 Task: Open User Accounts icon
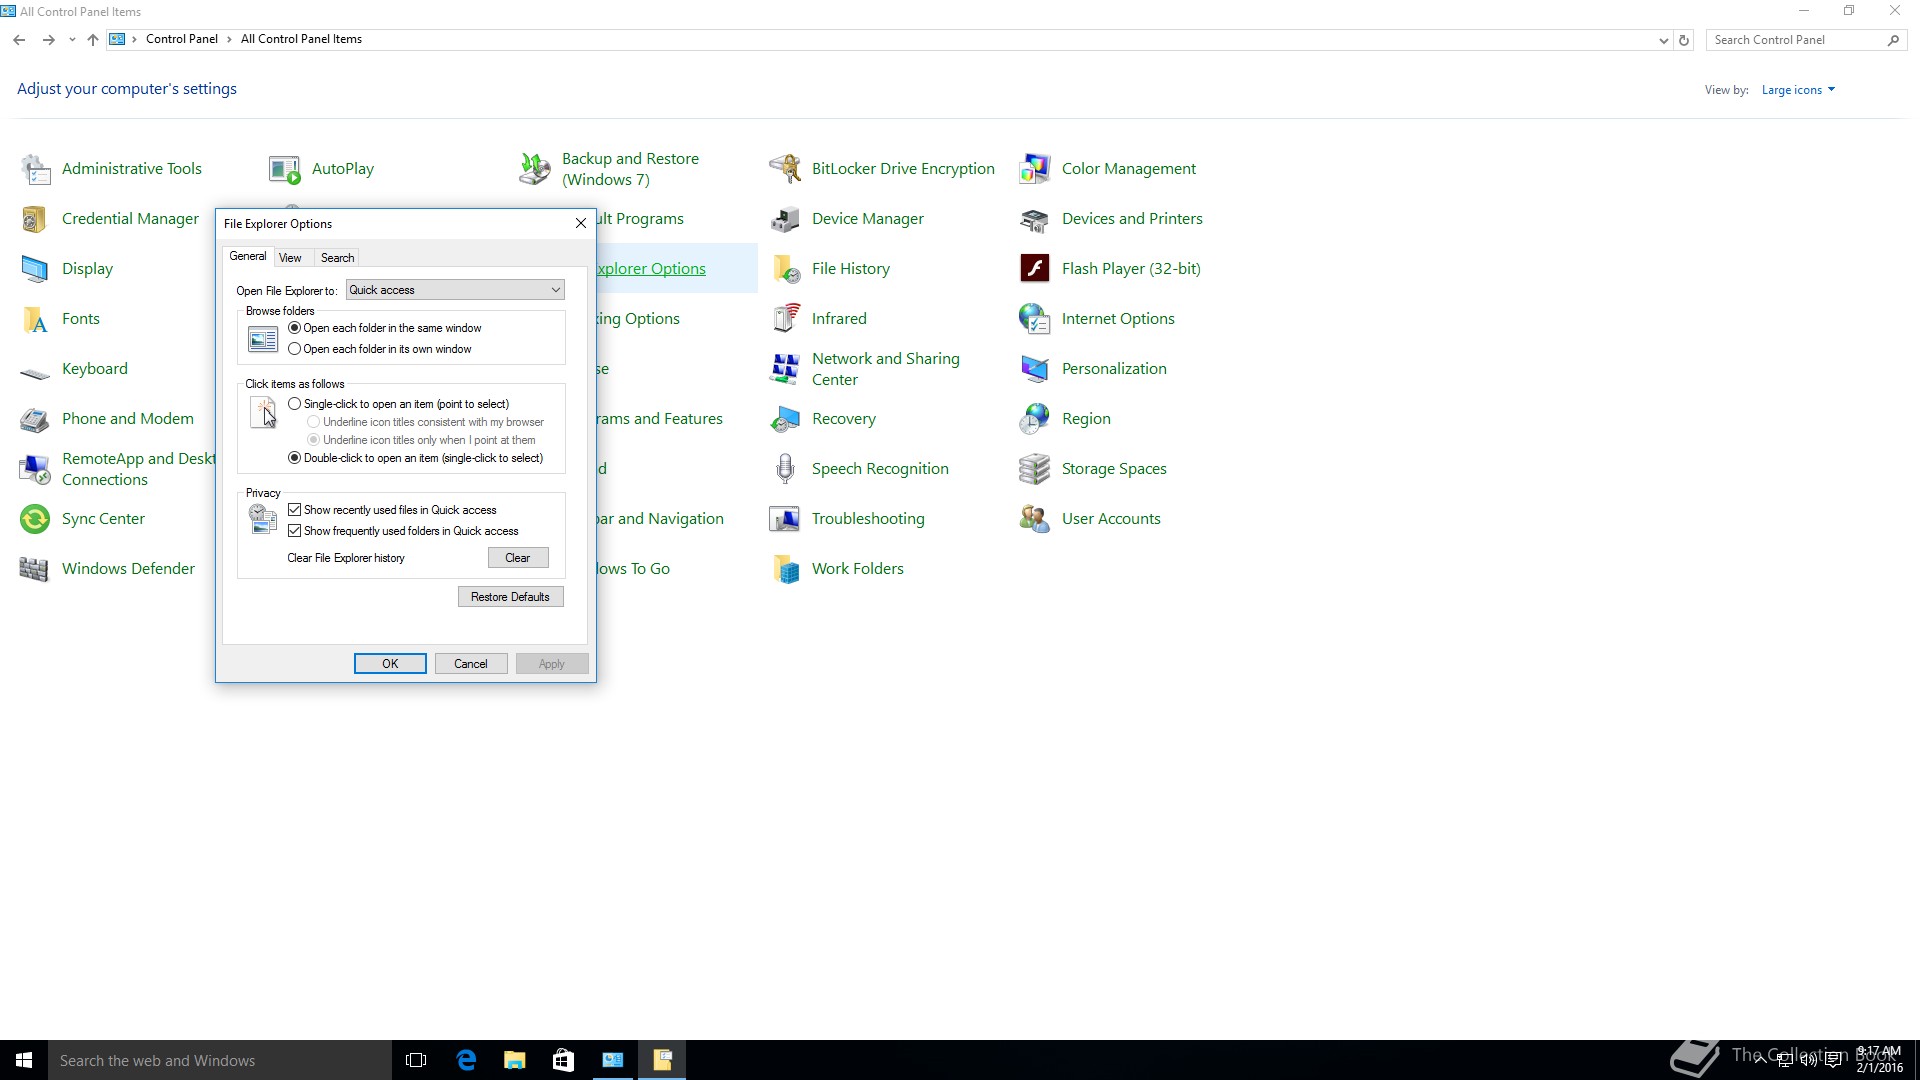(x=1035, y=519)
